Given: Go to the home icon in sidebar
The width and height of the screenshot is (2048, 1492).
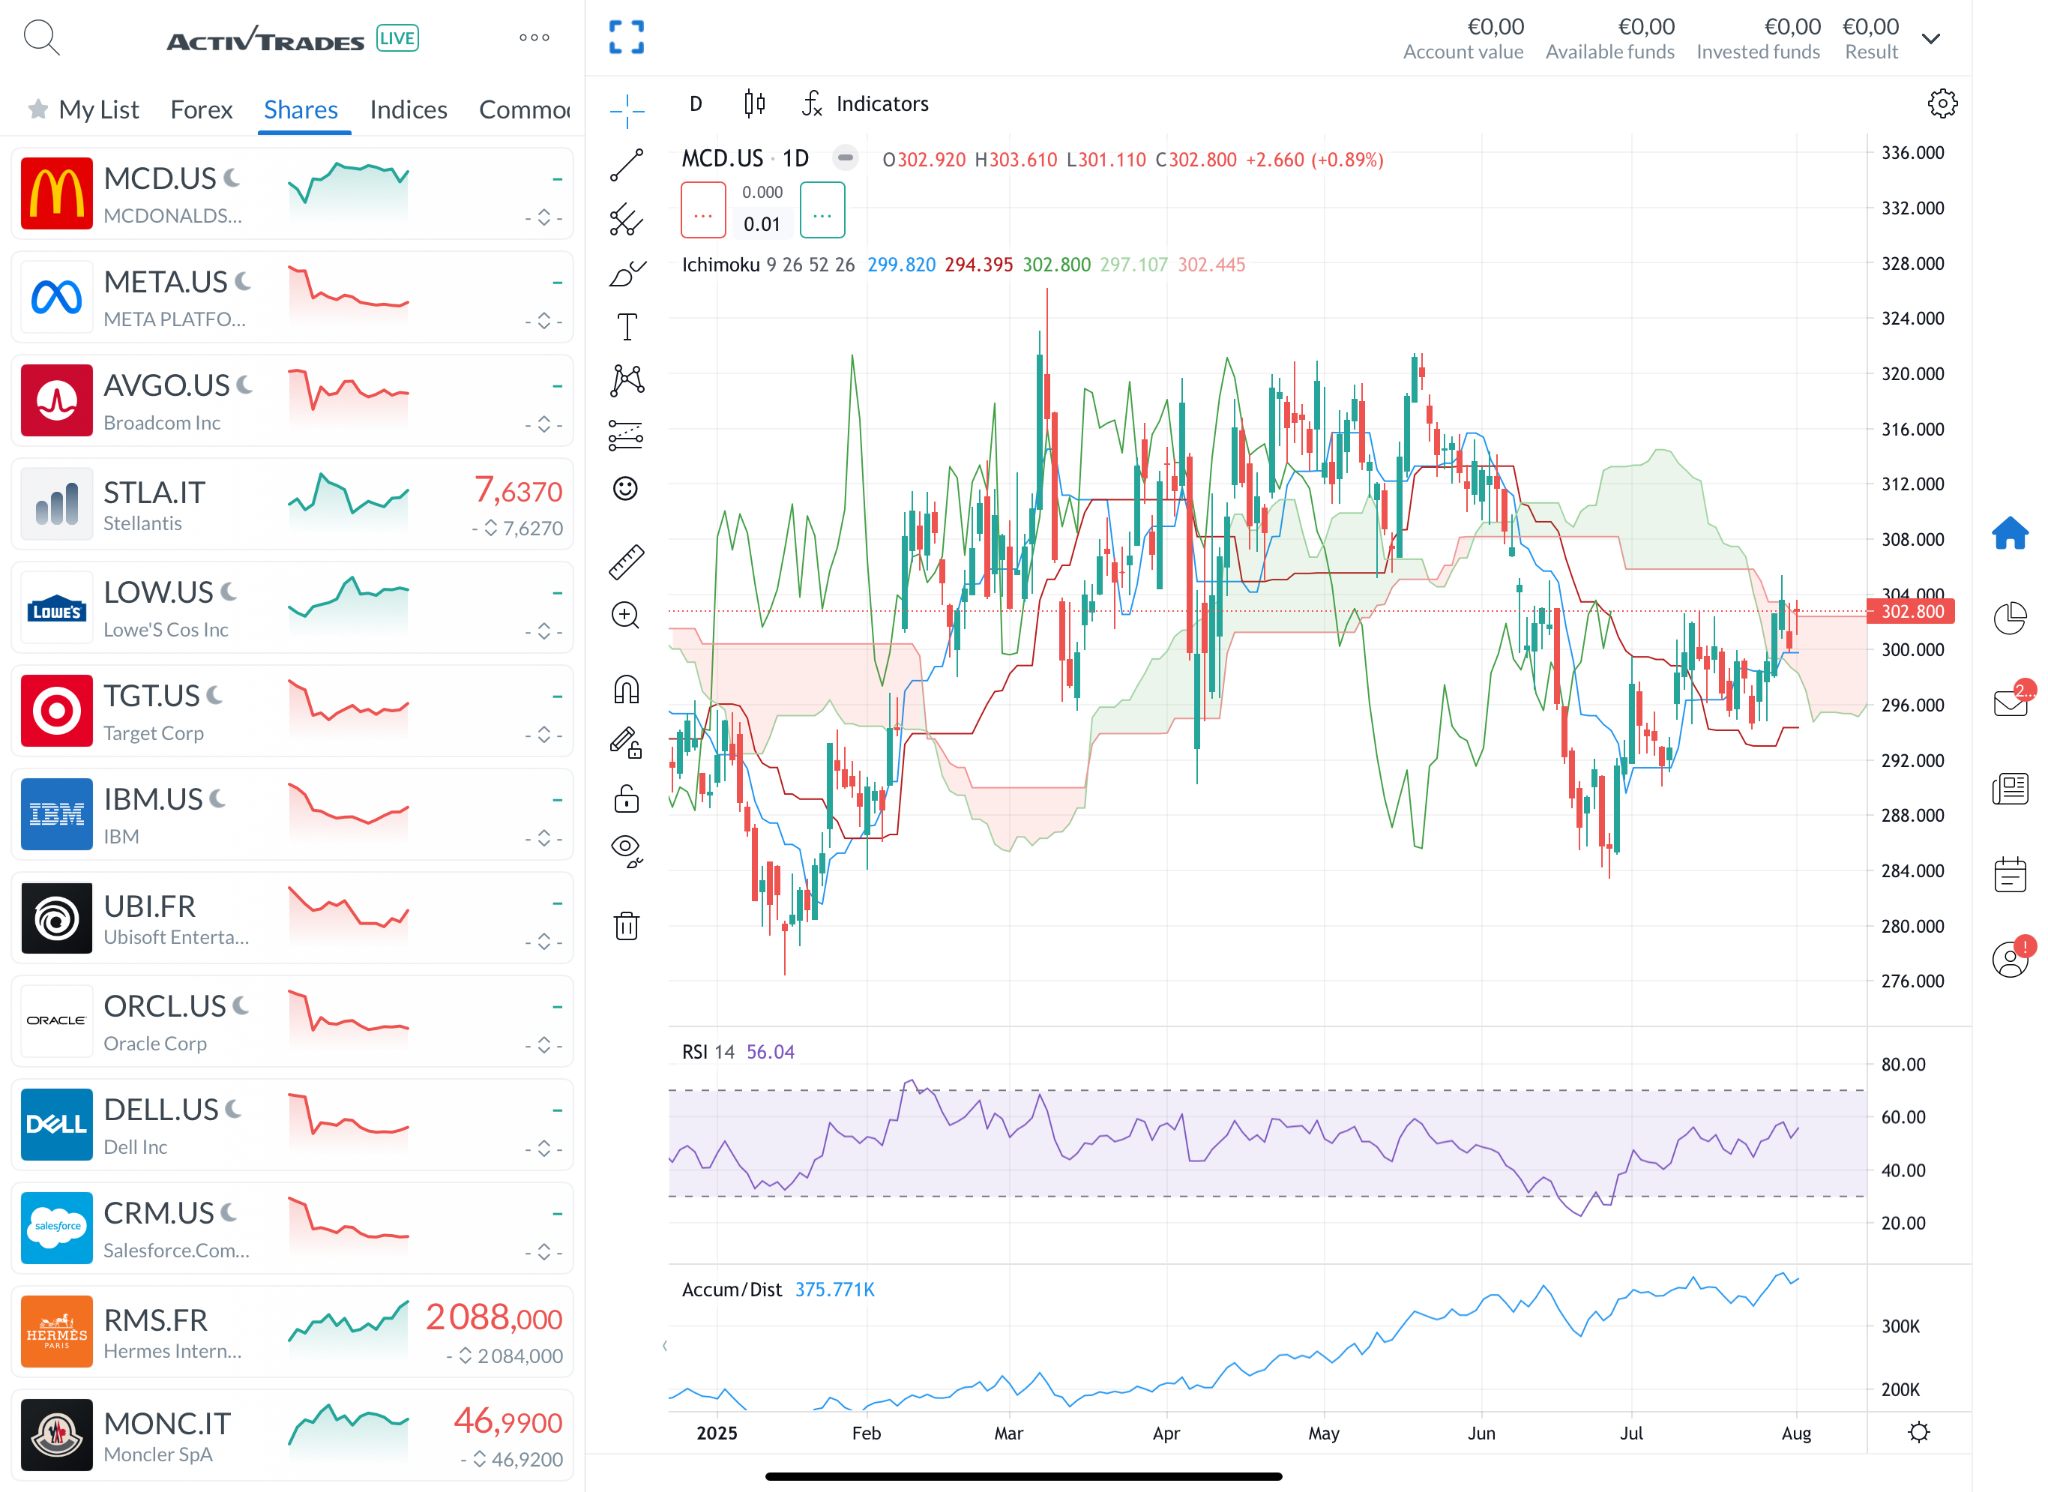Looking at the screenshot, I should point(2010,533).
